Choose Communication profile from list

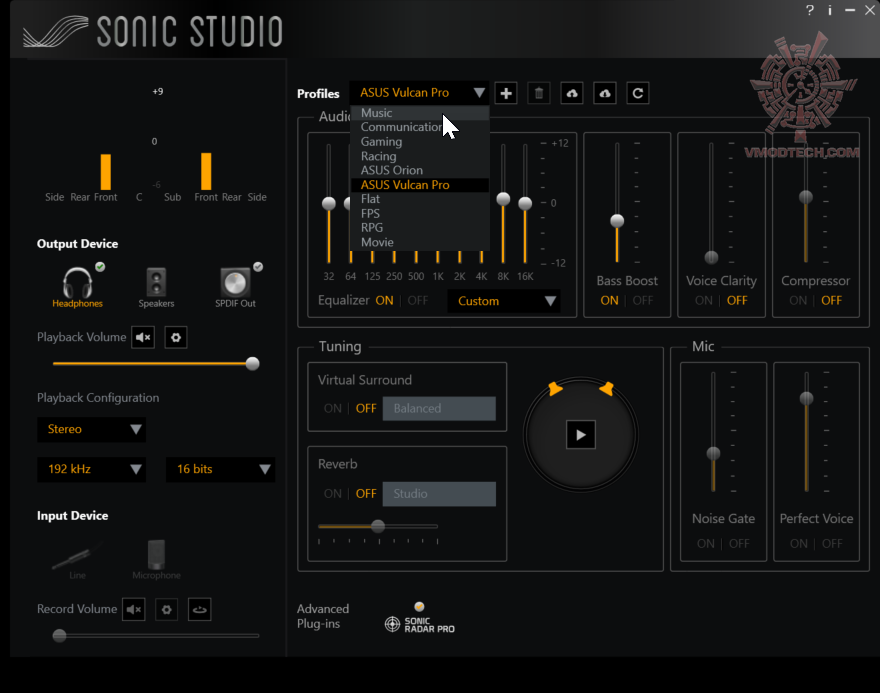click(420, 127)
